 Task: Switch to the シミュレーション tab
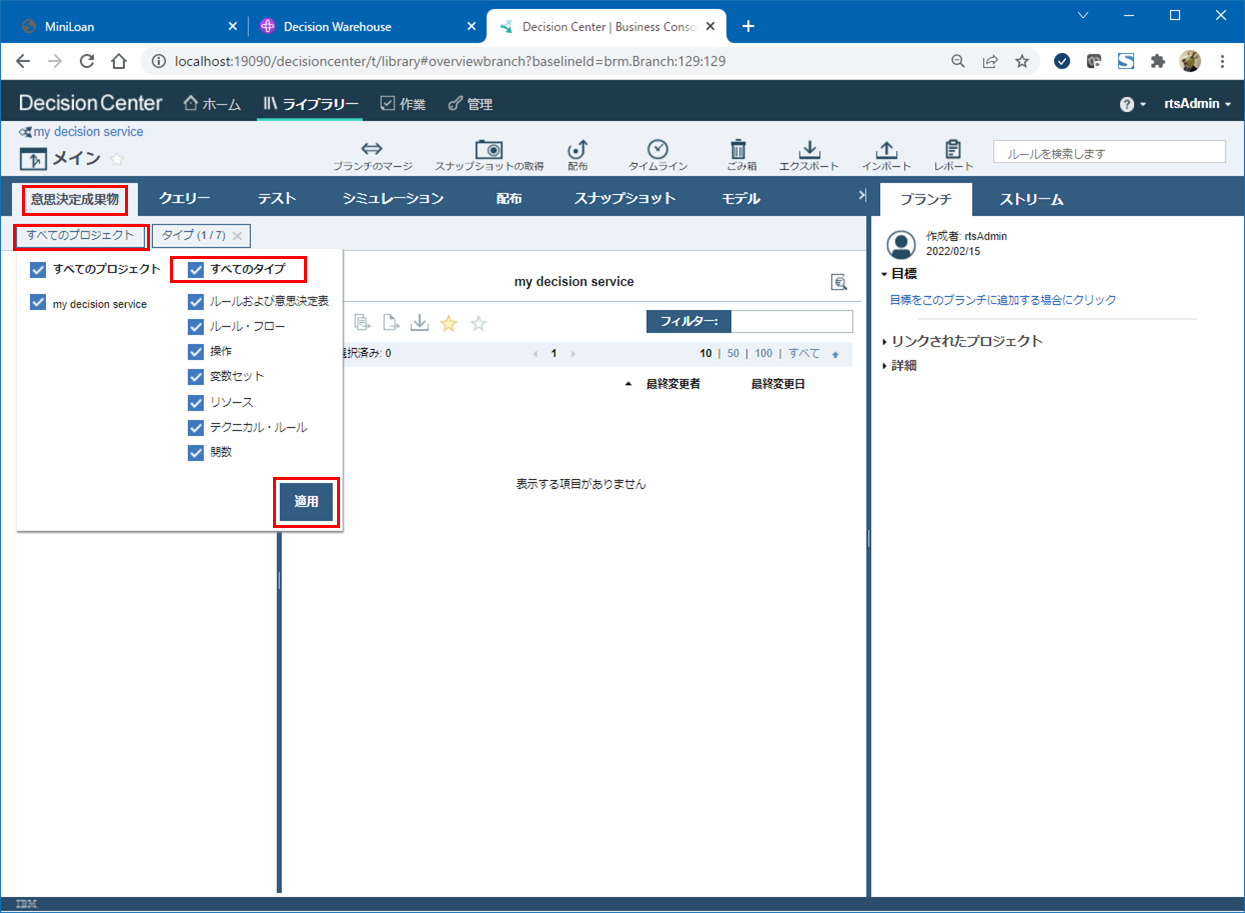pyautogui.click(x=393, y=199)
